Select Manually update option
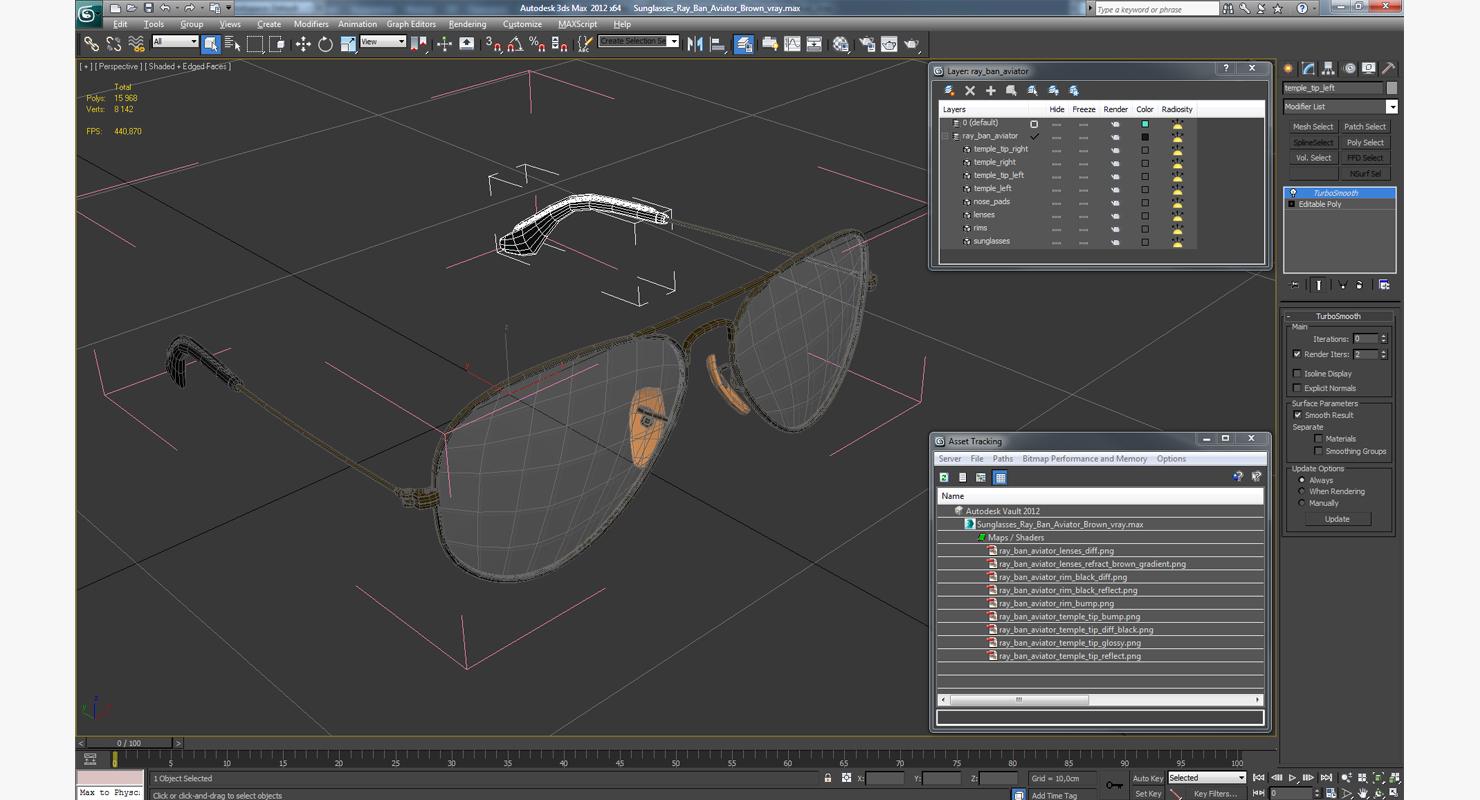The height and width of the screenshot is (800, 1480). point(1301,503)
